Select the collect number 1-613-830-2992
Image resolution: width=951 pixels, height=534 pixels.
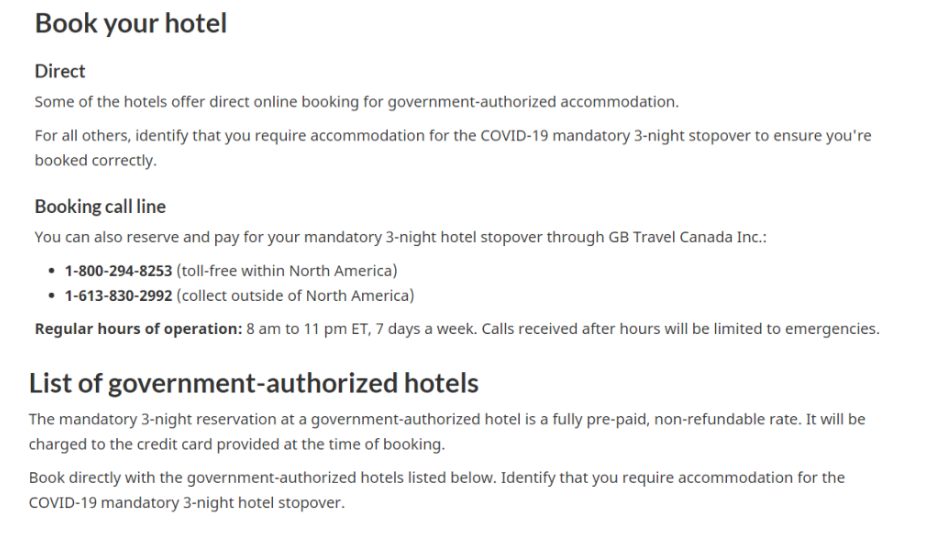pyautogui.click(x=118, y=296)
